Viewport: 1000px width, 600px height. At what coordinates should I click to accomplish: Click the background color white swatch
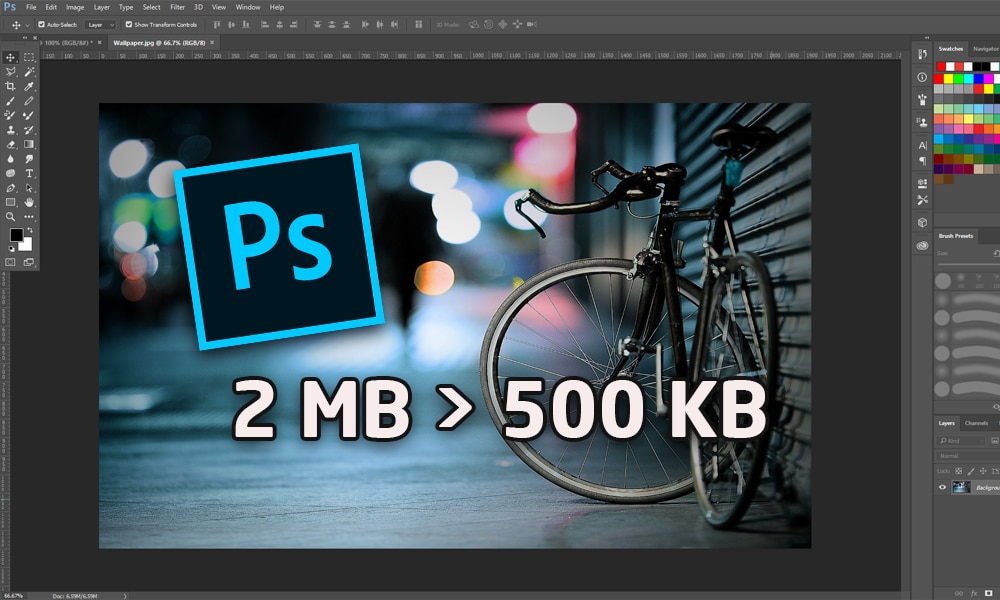point(27,245)
